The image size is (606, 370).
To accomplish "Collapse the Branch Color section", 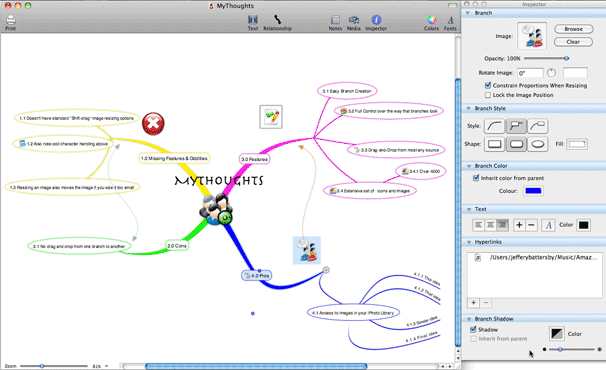I will 469,166.
